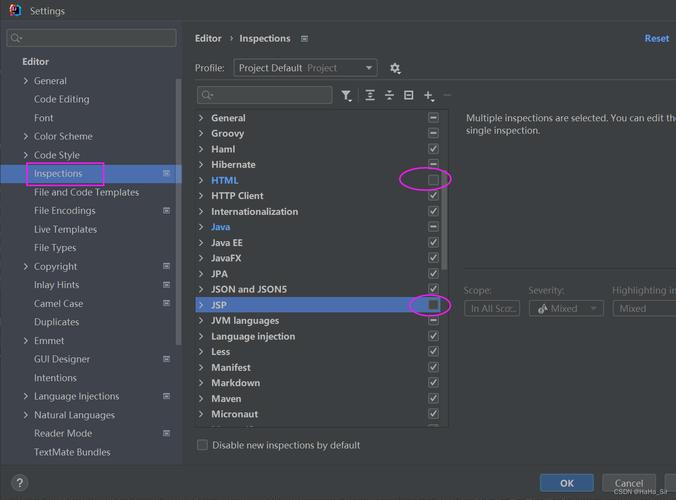The height and width of the screenshot is (500, 676).
Task: Click the Reset link
Action: [656, 38]
